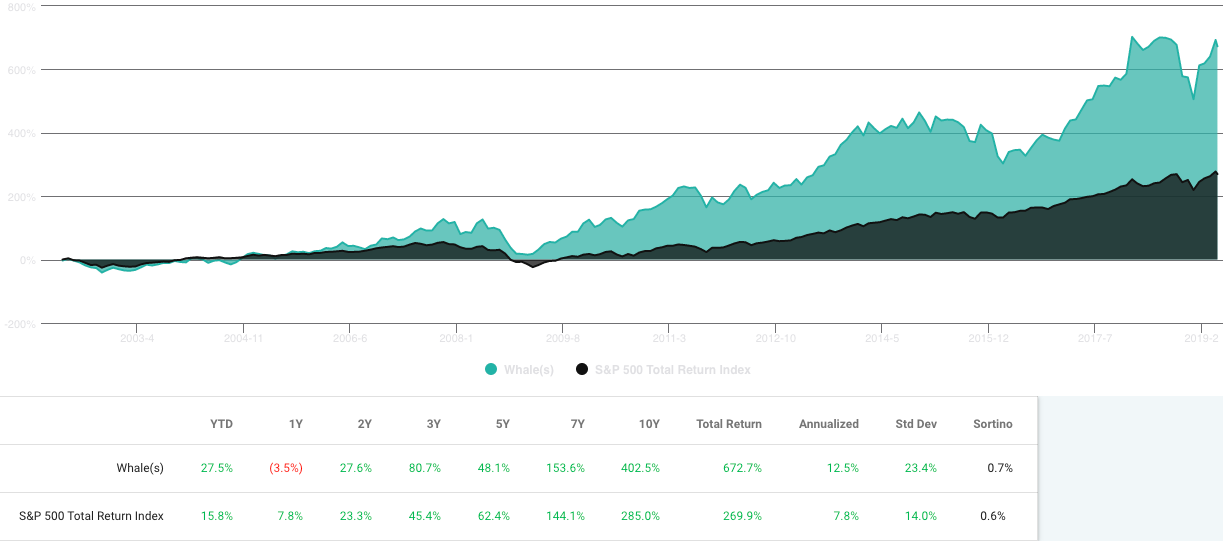Click S&P 500 2Y value 23.3%

(x=356, y=516)
